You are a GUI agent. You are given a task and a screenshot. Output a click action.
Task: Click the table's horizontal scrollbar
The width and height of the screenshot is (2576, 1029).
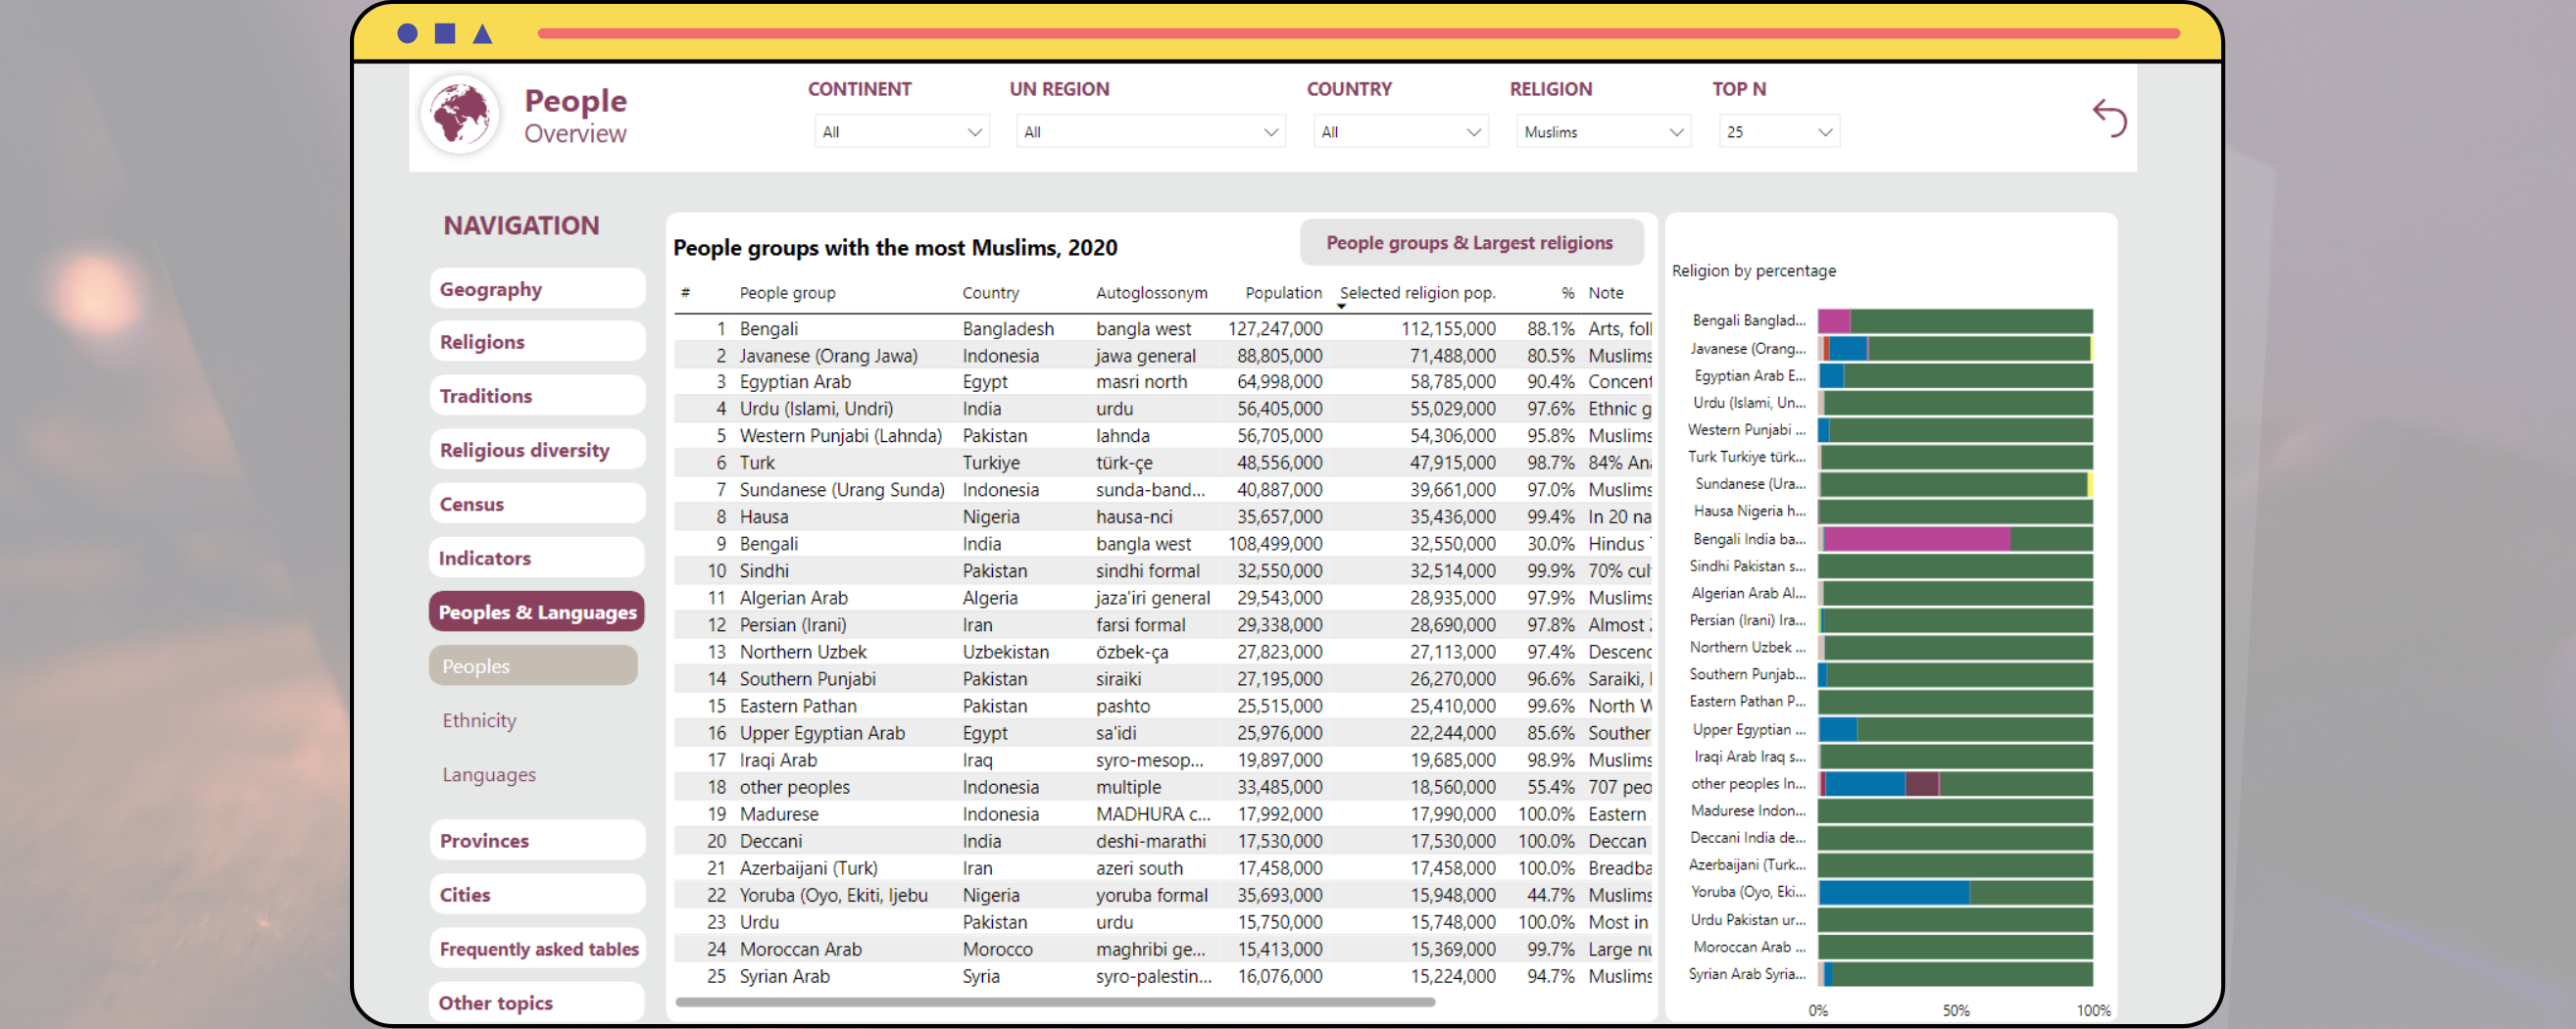pyautogui.click(x=1054, y=1001)
